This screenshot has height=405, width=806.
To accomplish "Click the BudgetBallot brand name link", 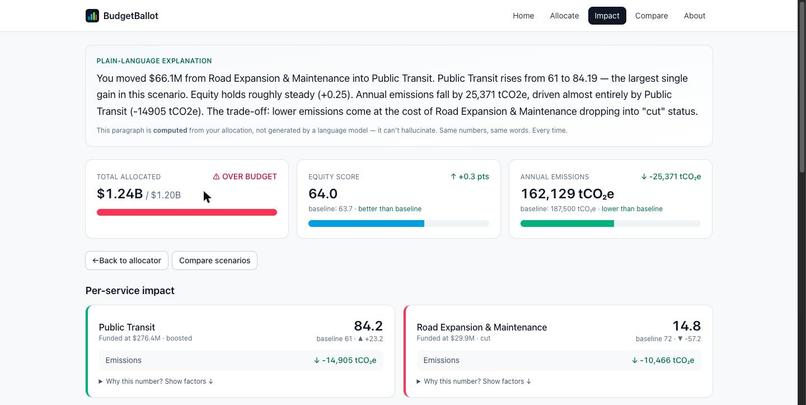I will coord(131,16).
